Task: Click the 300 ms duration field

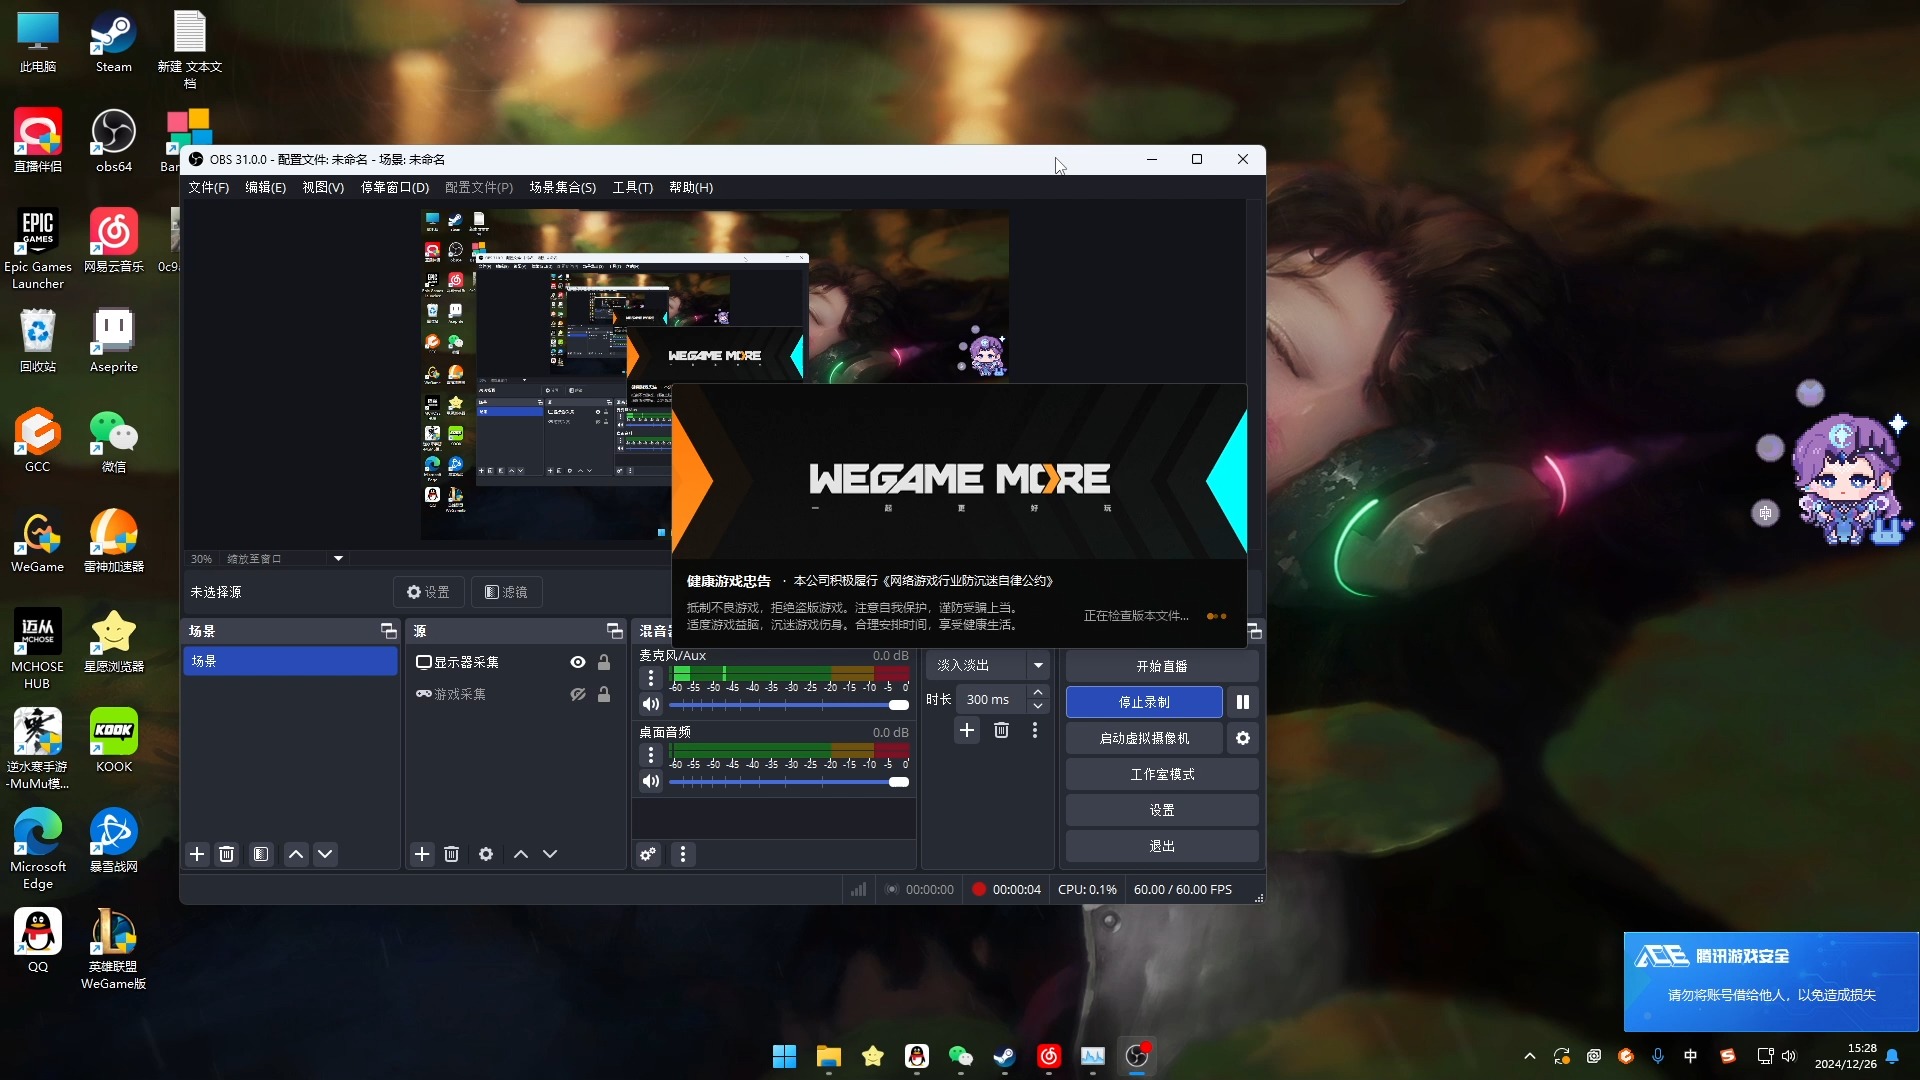Action: (991, 700)
